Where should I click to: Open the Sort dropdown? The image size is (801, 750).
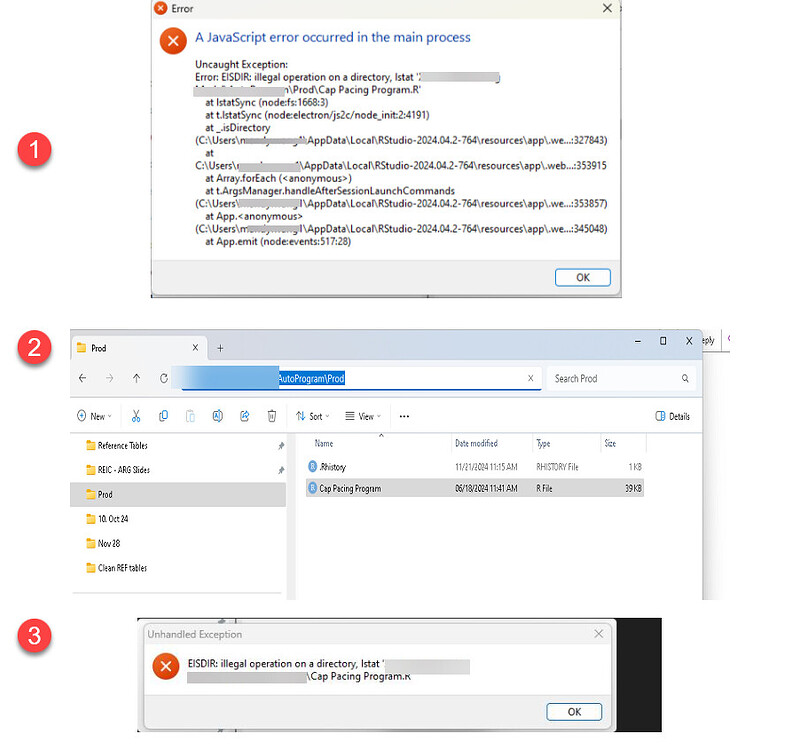[x=312, y=416]
